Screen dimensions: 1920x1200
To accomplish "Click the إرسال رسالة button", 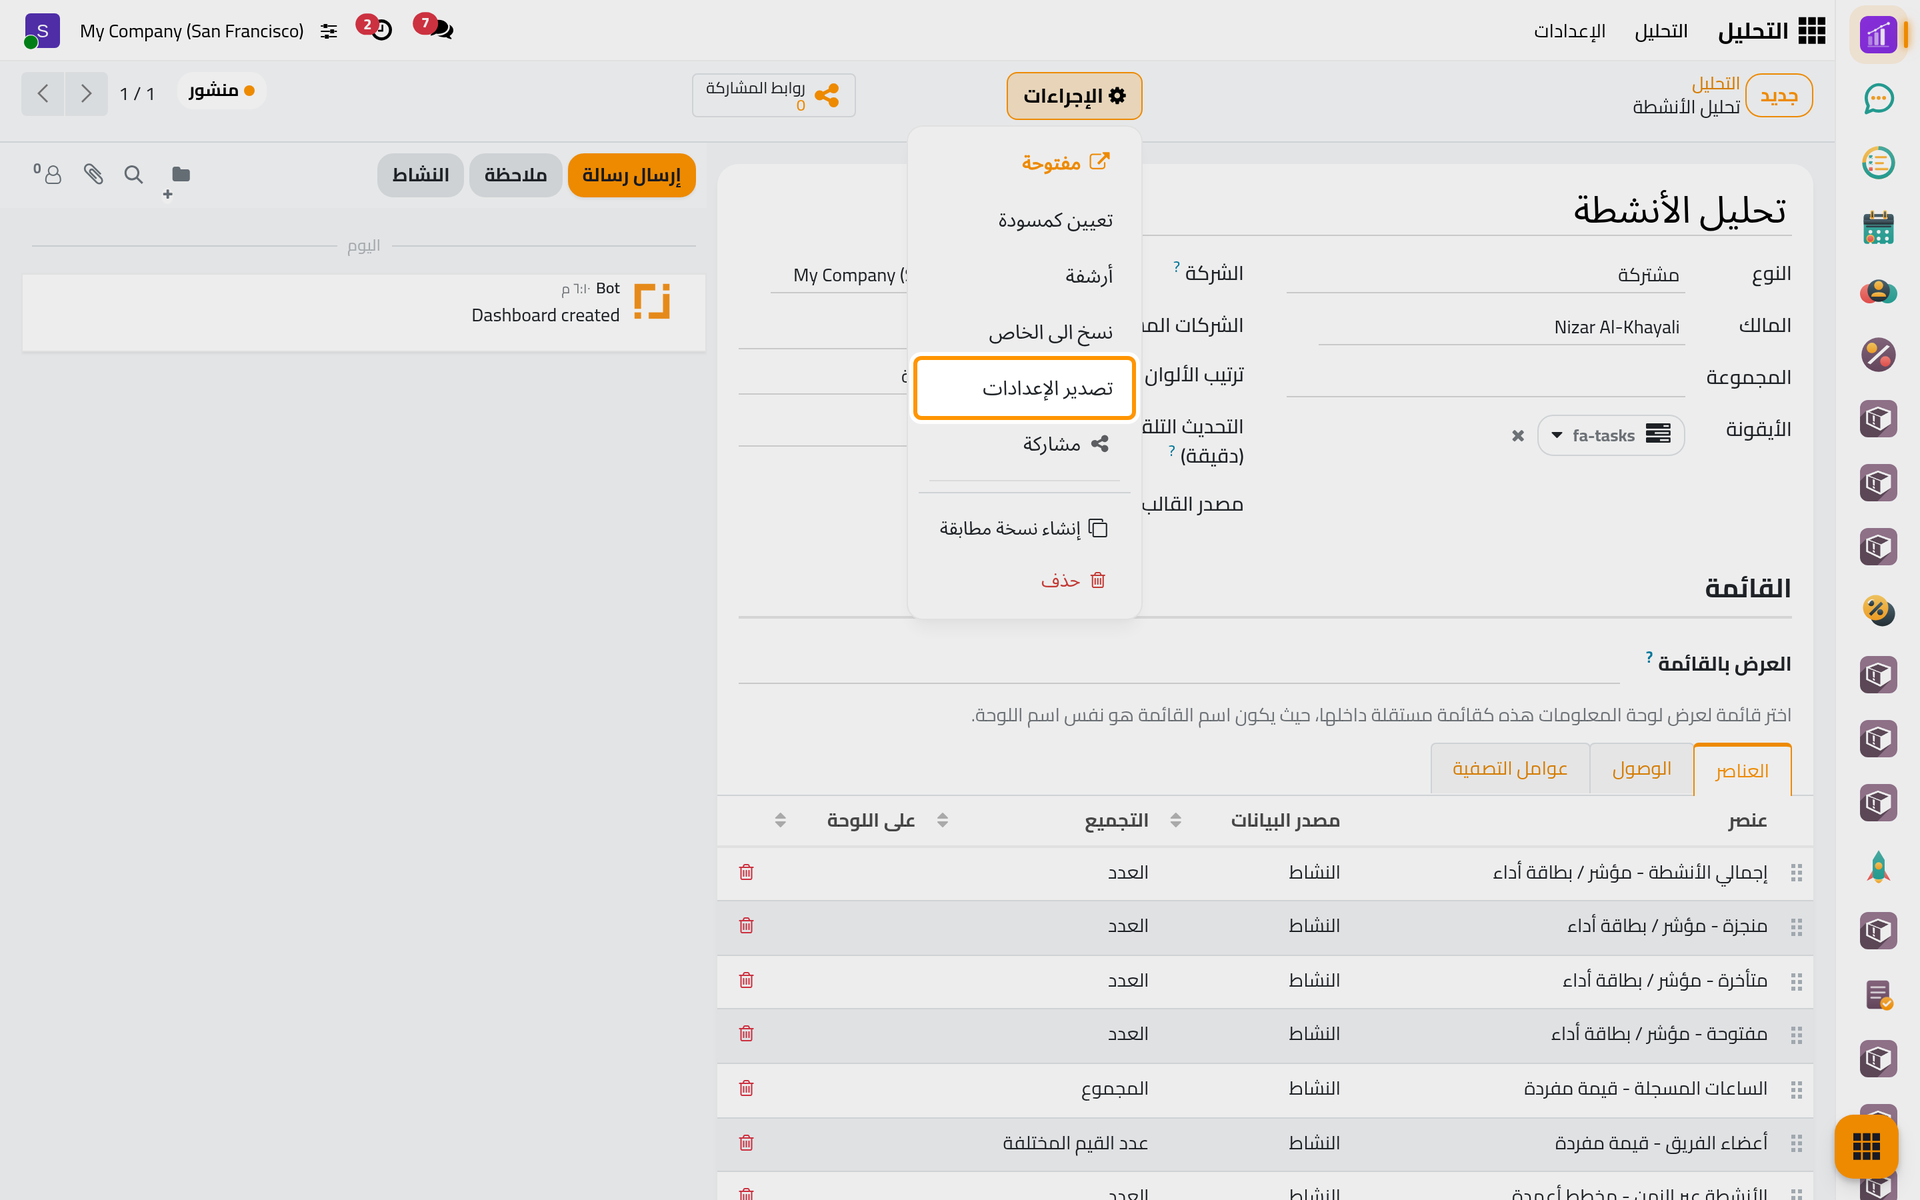I will pyautogui.click(x=631, y=175).
